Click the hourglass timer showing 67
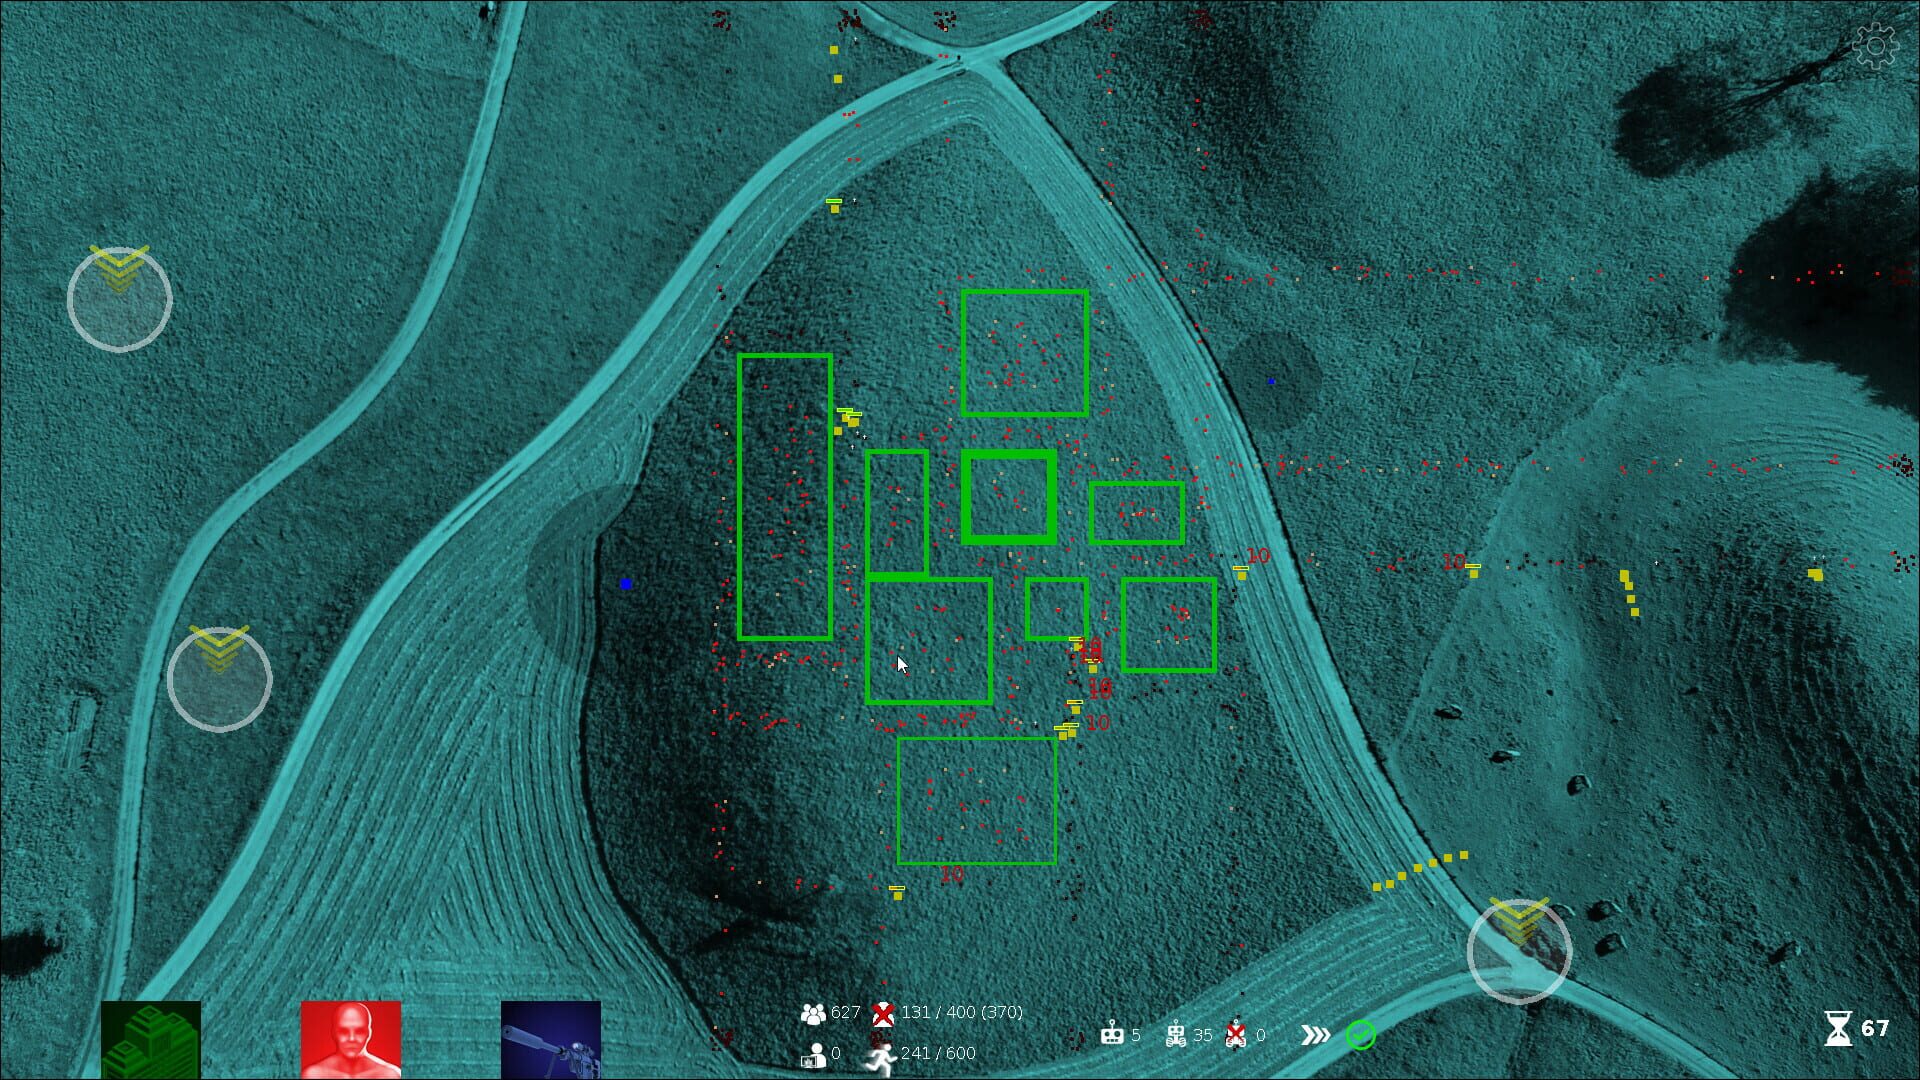 coord(1837,1028)
